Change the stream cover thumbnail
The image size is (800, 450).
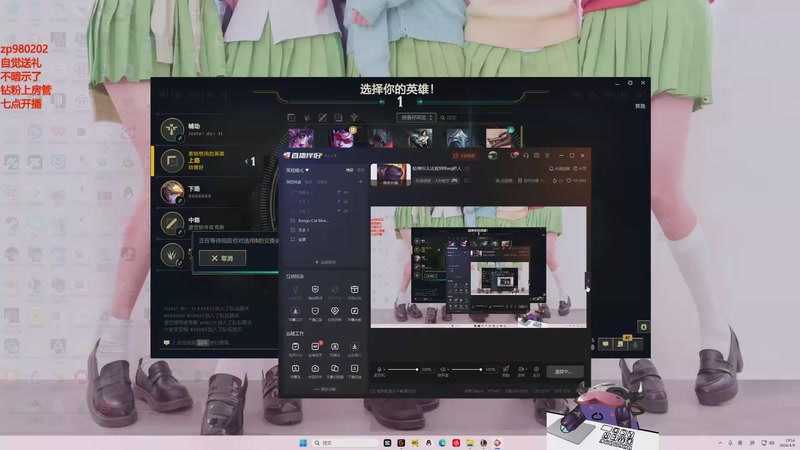point(390,174)
